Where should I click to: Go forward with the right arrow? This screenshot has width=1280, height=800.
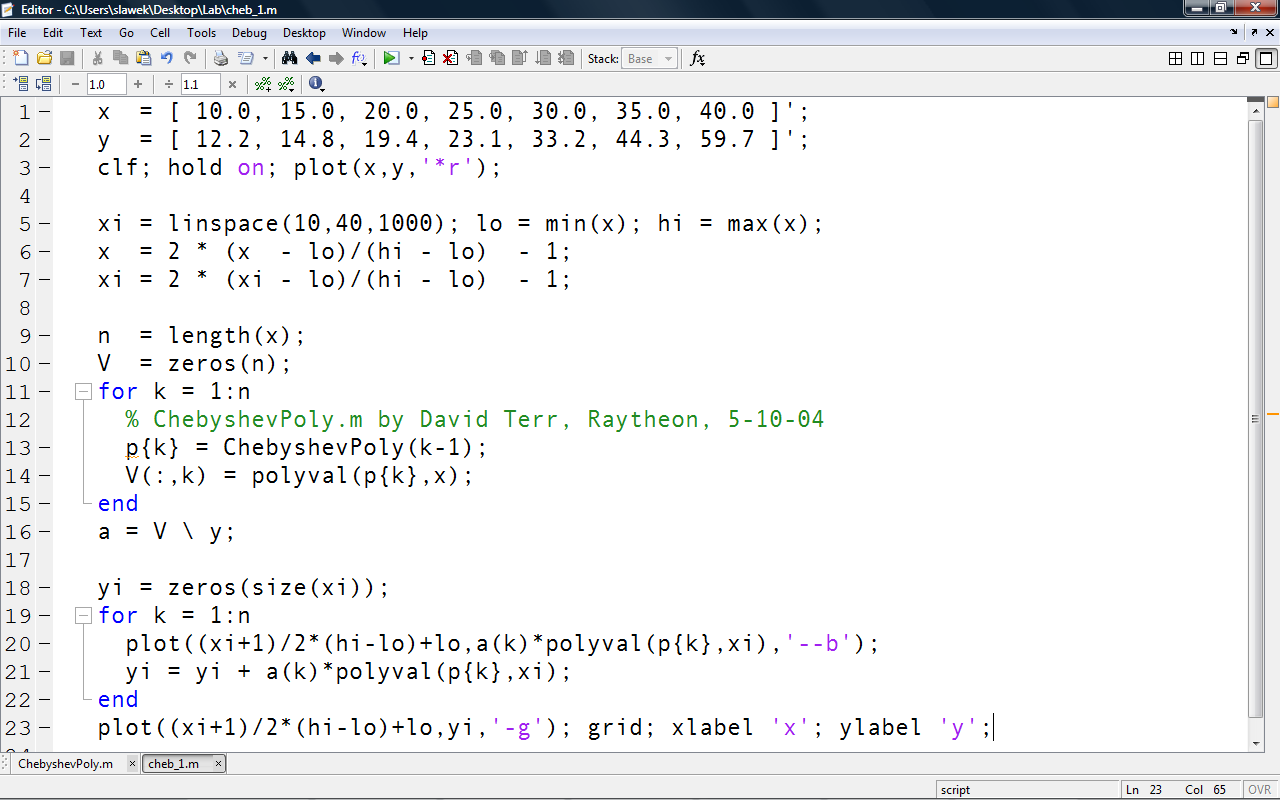(336, 59)
